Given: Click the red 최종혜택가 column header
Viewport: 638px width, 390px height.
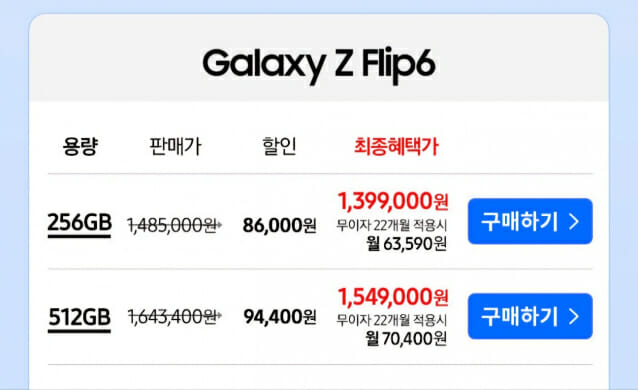Looking at the screenshot, I should click(396, 146).
